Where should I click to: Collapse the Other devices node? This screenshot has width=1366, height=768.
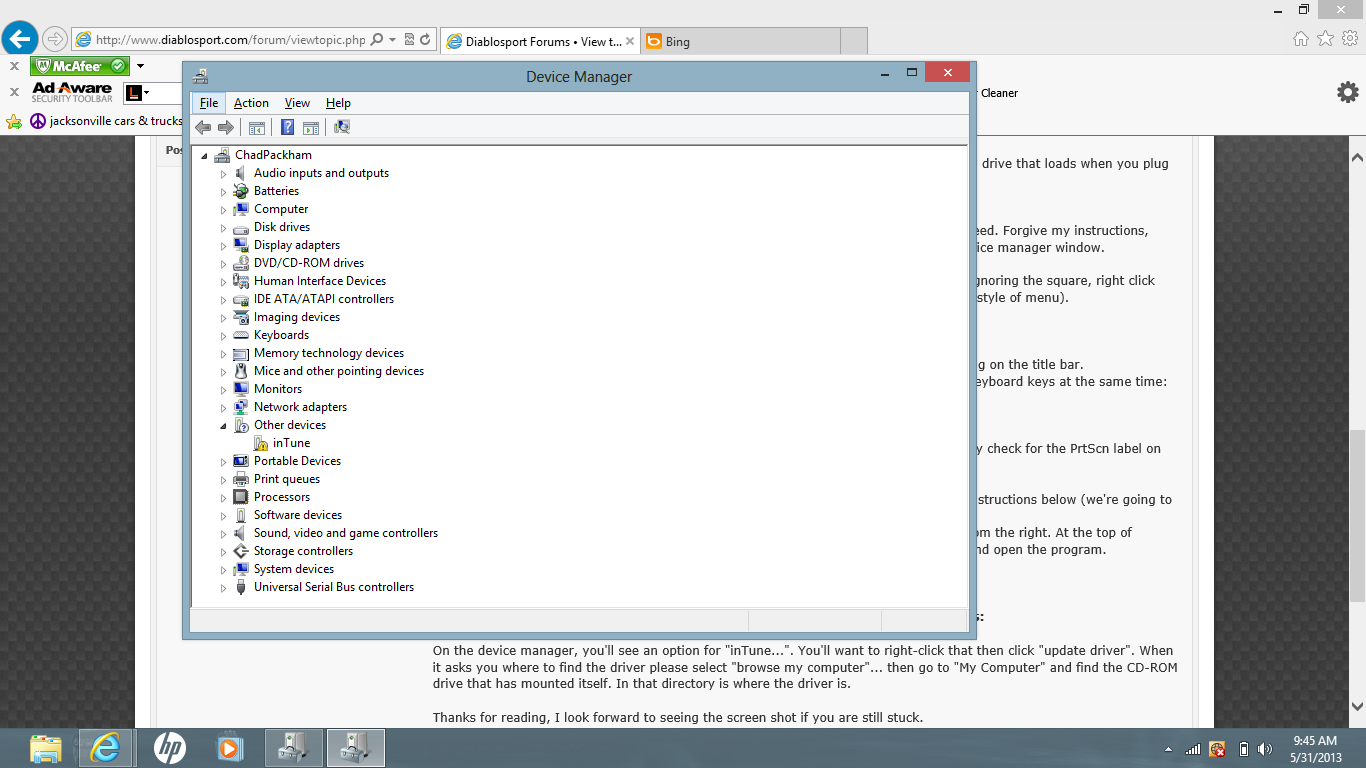224,426
